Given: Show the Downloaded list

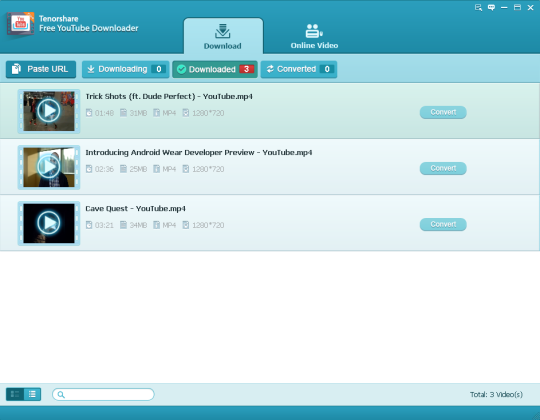Looking at the screenshot, I should click(x=215, y=69).
